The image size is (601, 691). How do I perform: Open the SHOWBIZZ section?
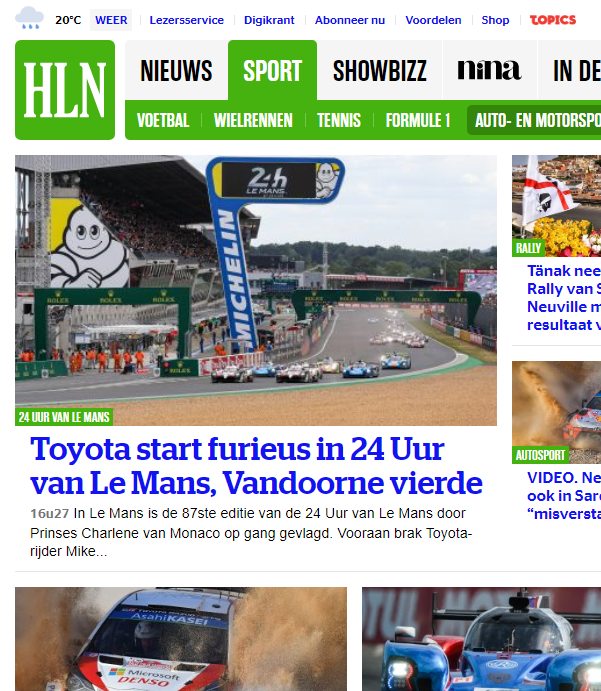click(x=379, y=70)
